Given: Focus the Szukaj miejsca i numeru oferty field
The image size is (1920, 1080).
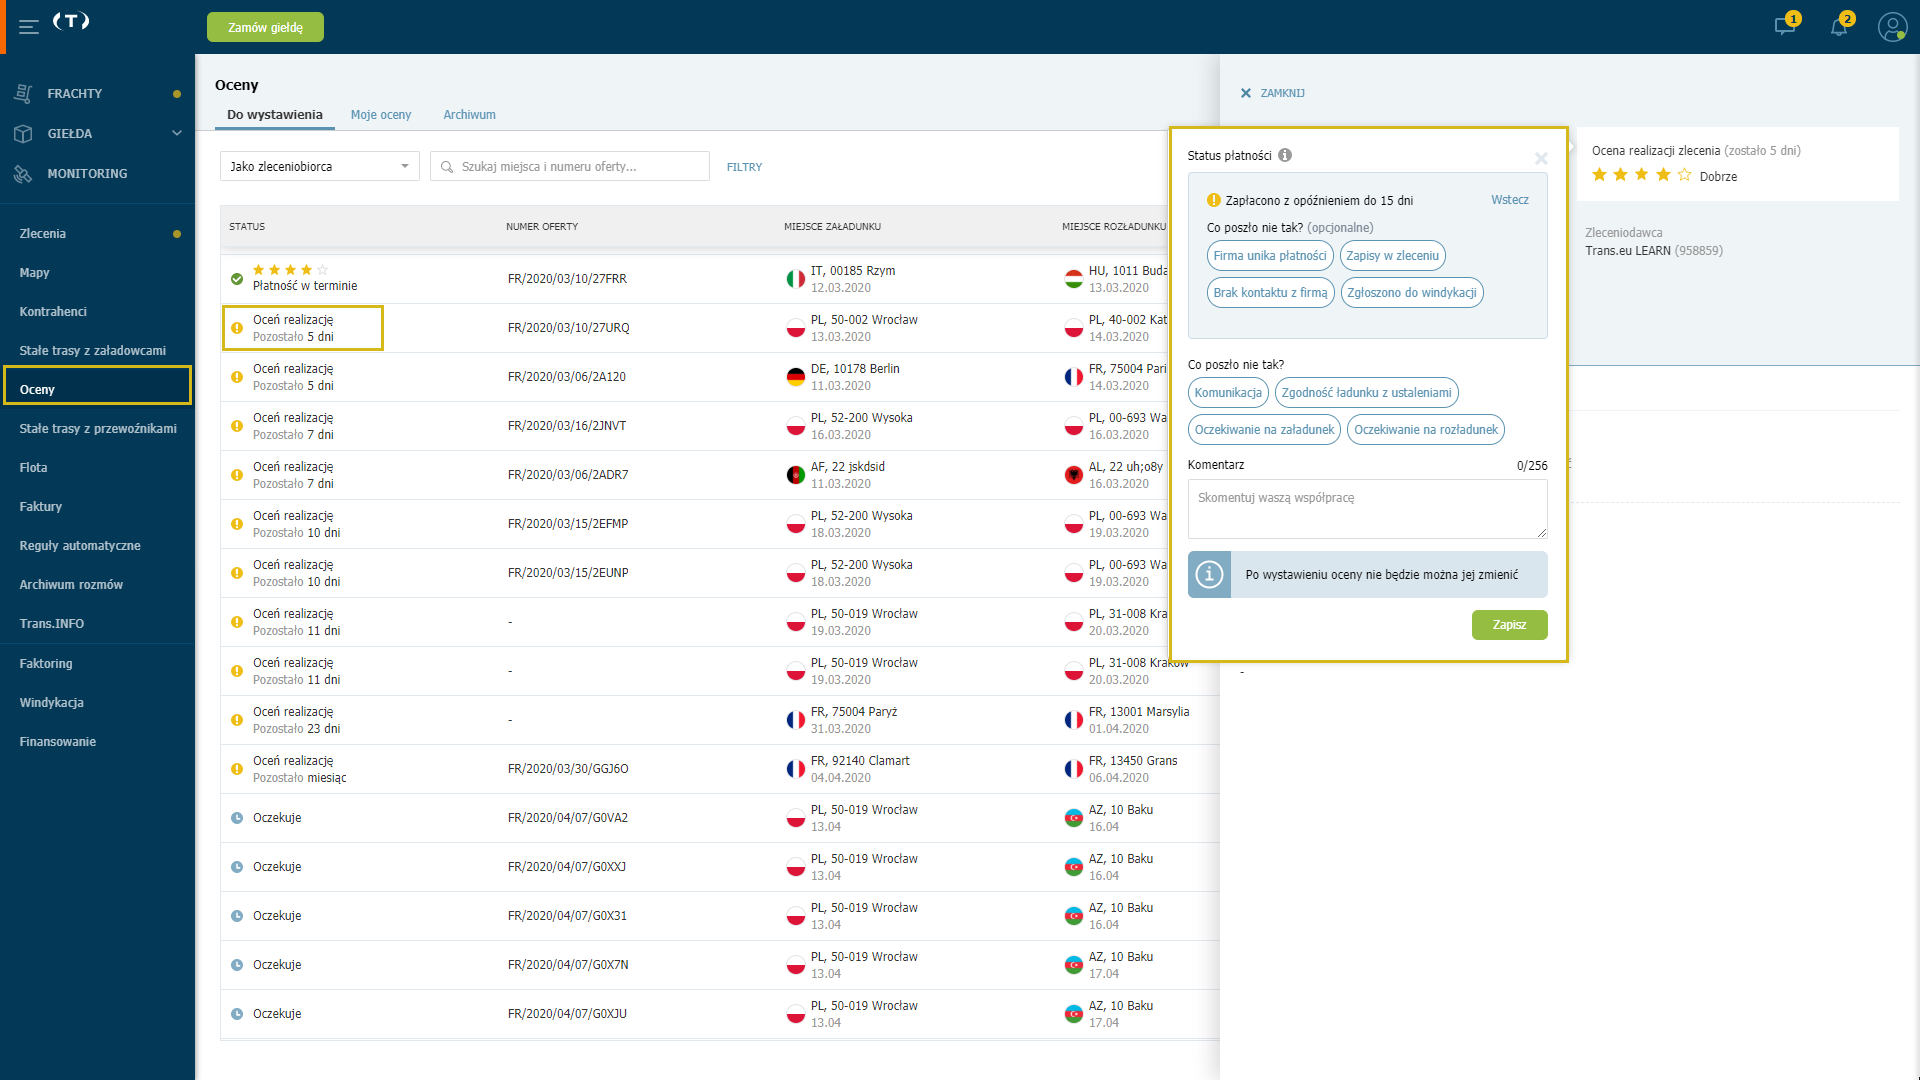Looking at the screenshot, I should [570, 166].
